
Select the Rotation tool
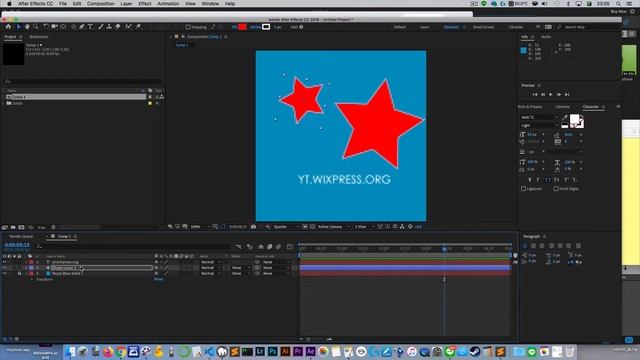[46, 27]
